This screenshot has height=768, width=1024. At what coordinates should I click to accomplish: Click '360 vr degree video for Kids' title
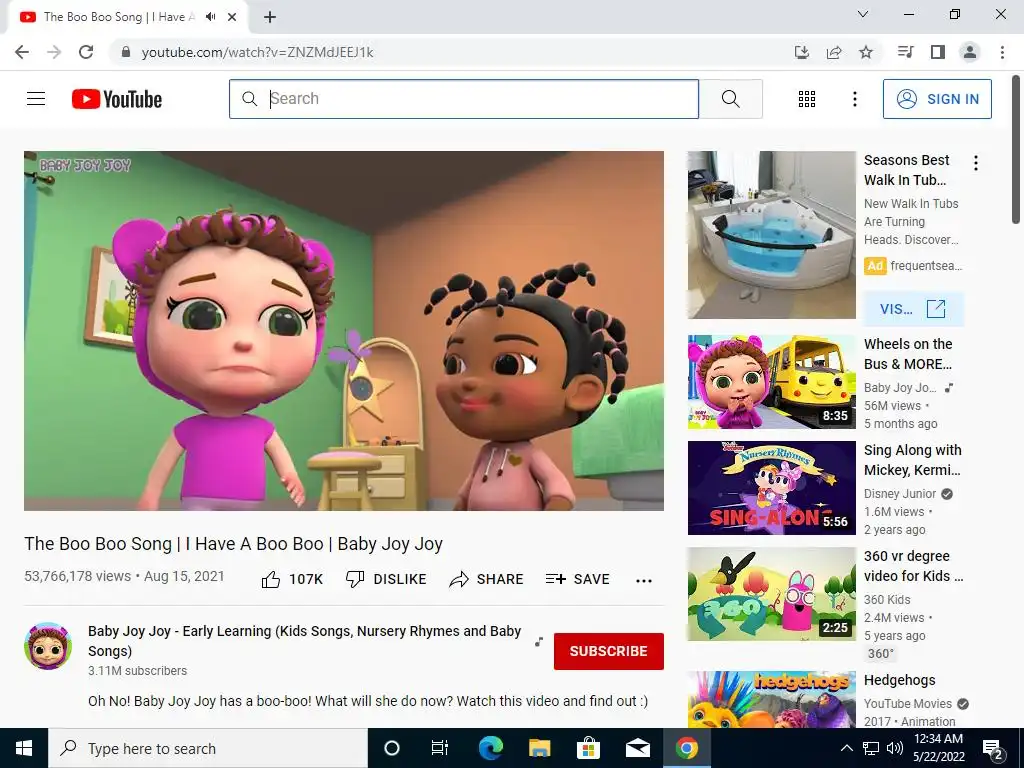(x=913, y=566)
